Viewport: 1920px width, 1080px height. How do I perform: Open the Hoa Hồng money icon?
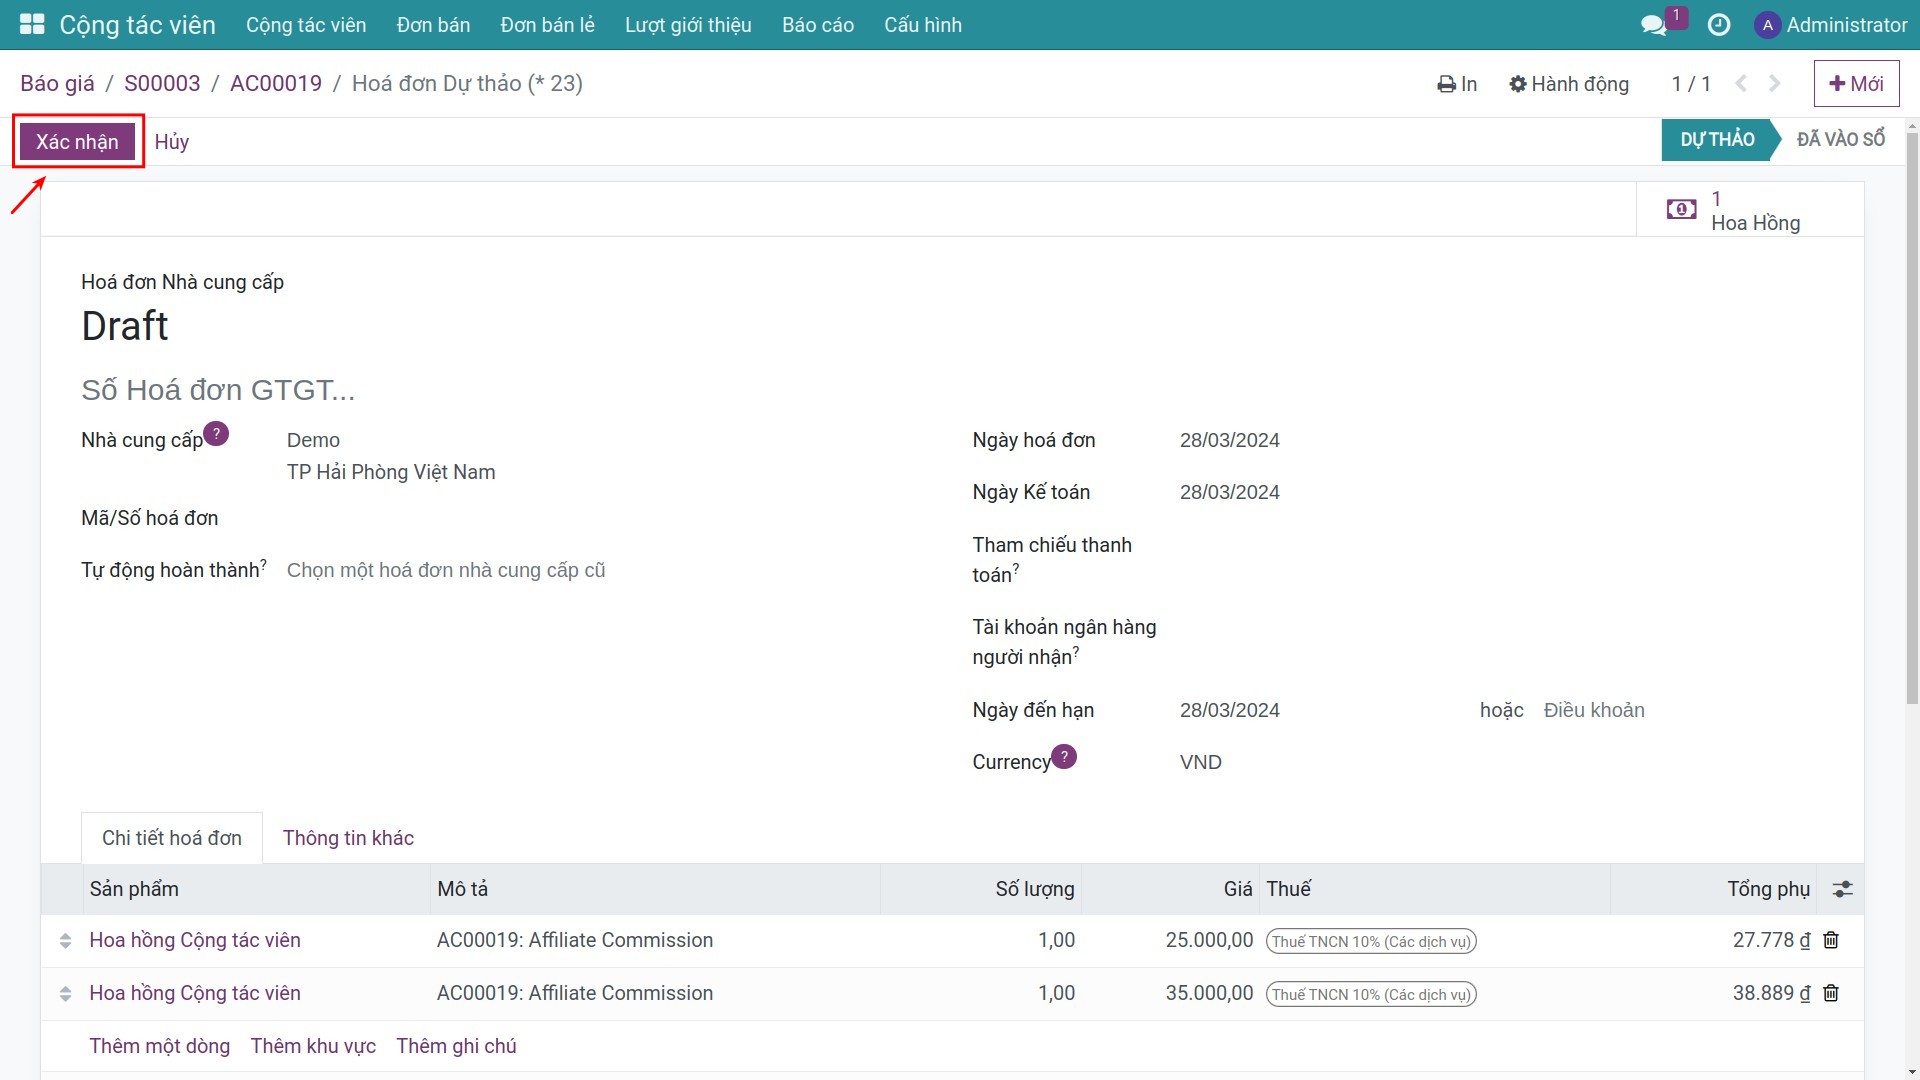tap(1681, 209)
